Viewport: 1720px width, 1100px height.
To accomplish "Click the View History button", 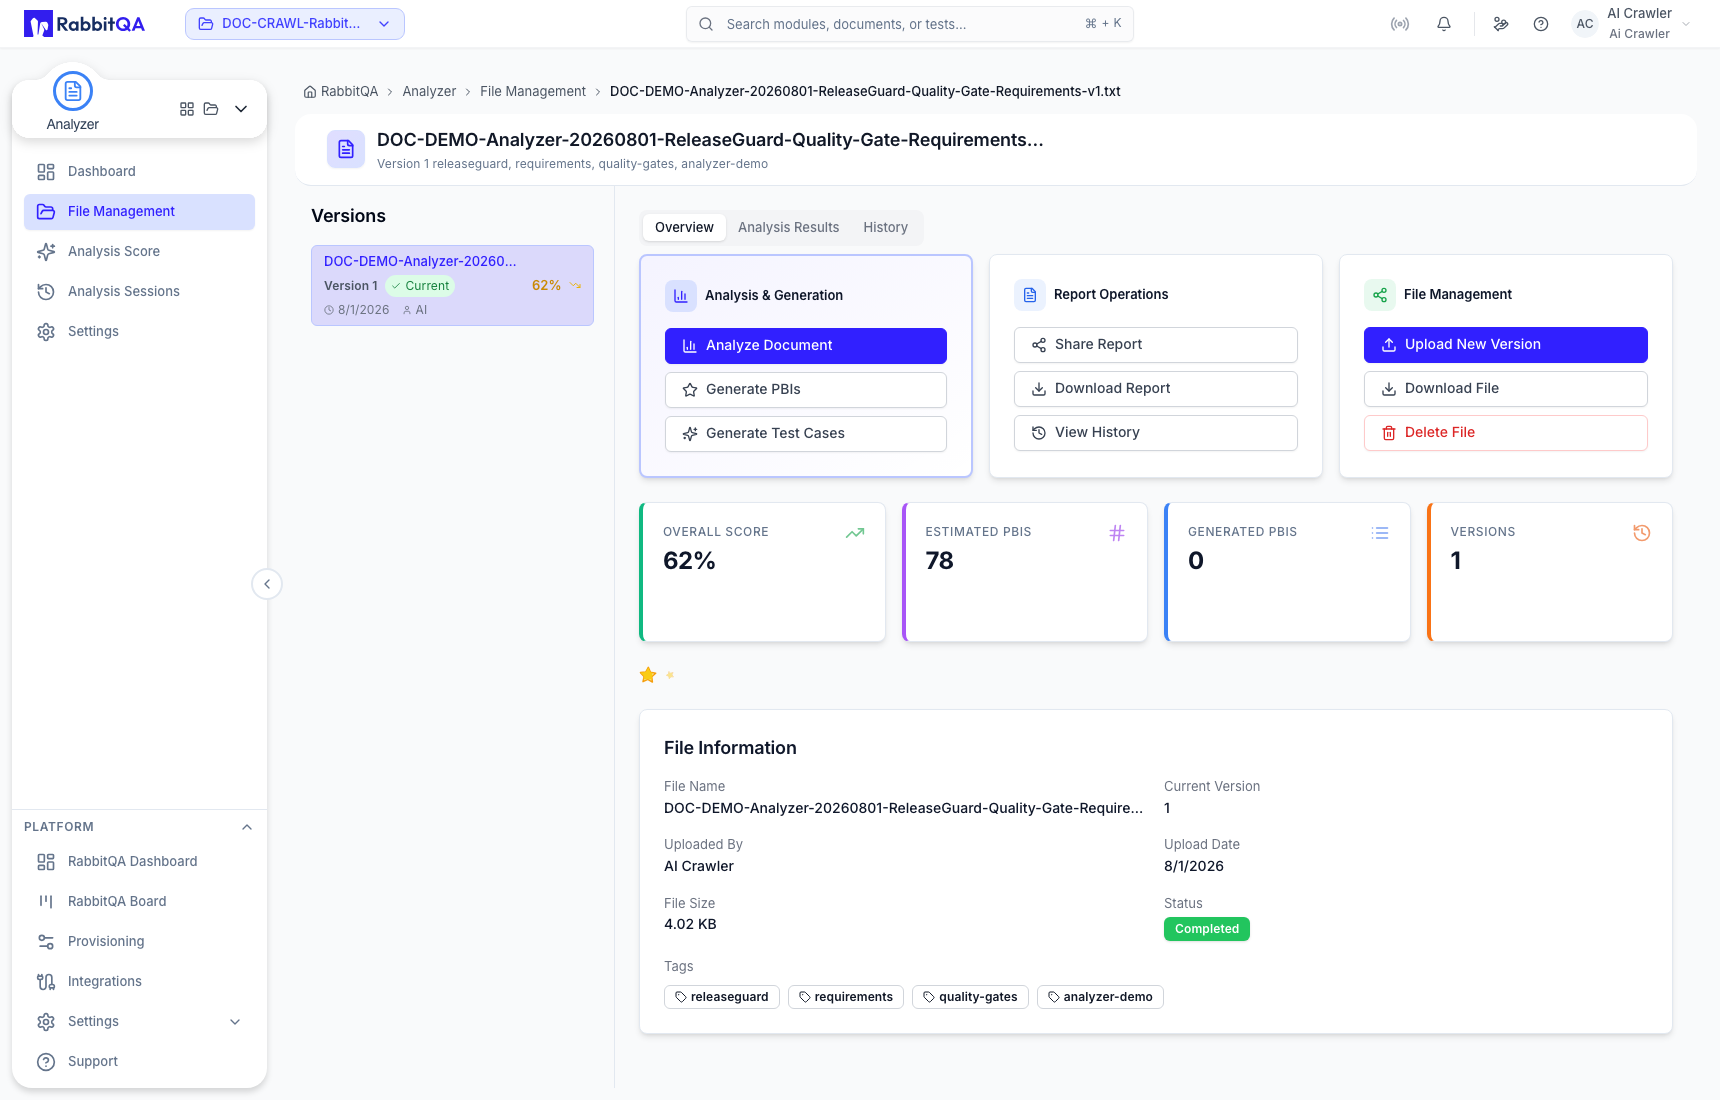I will pos(1156,433).
